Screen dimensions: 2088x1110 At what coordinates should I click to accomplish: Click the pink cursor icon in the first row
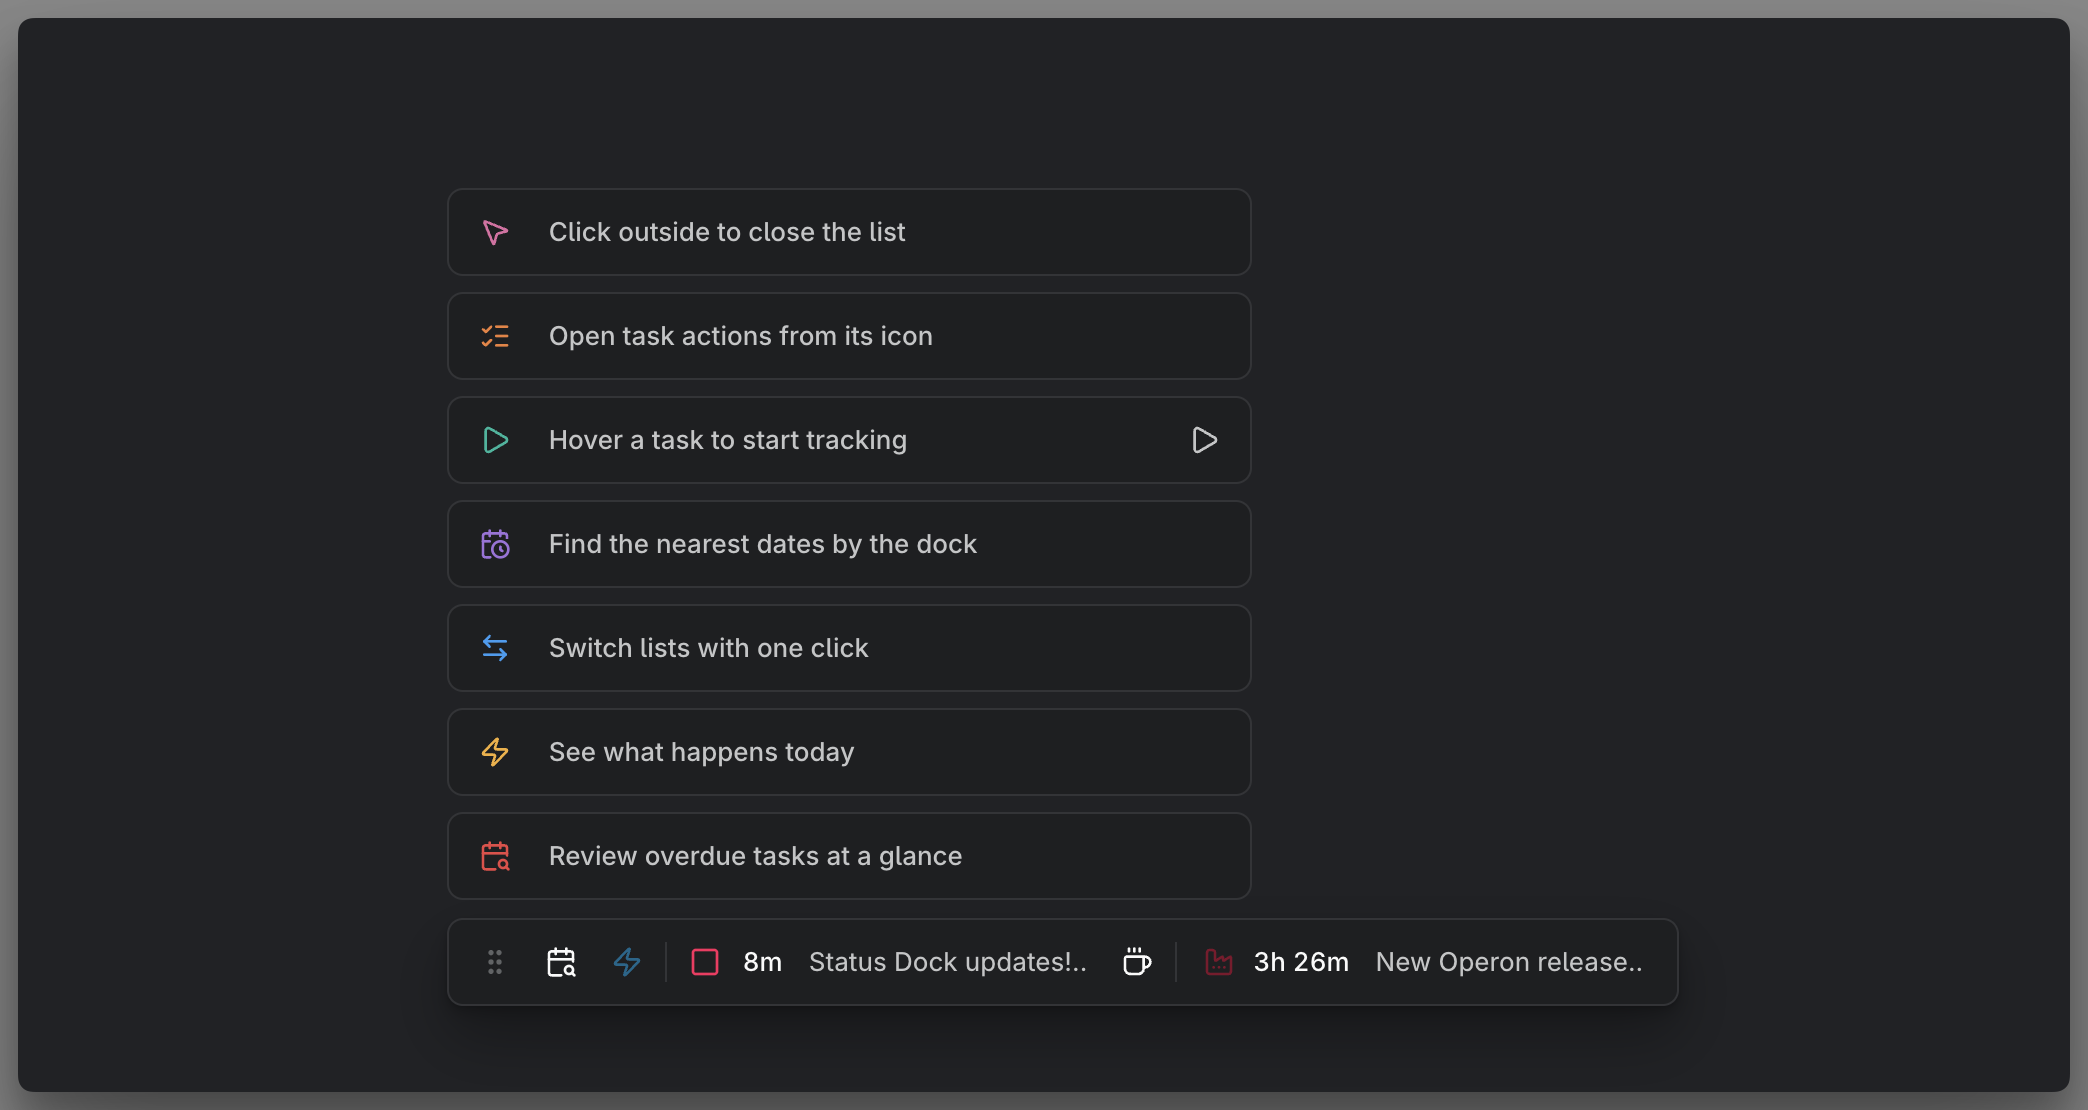coord(495,233)
